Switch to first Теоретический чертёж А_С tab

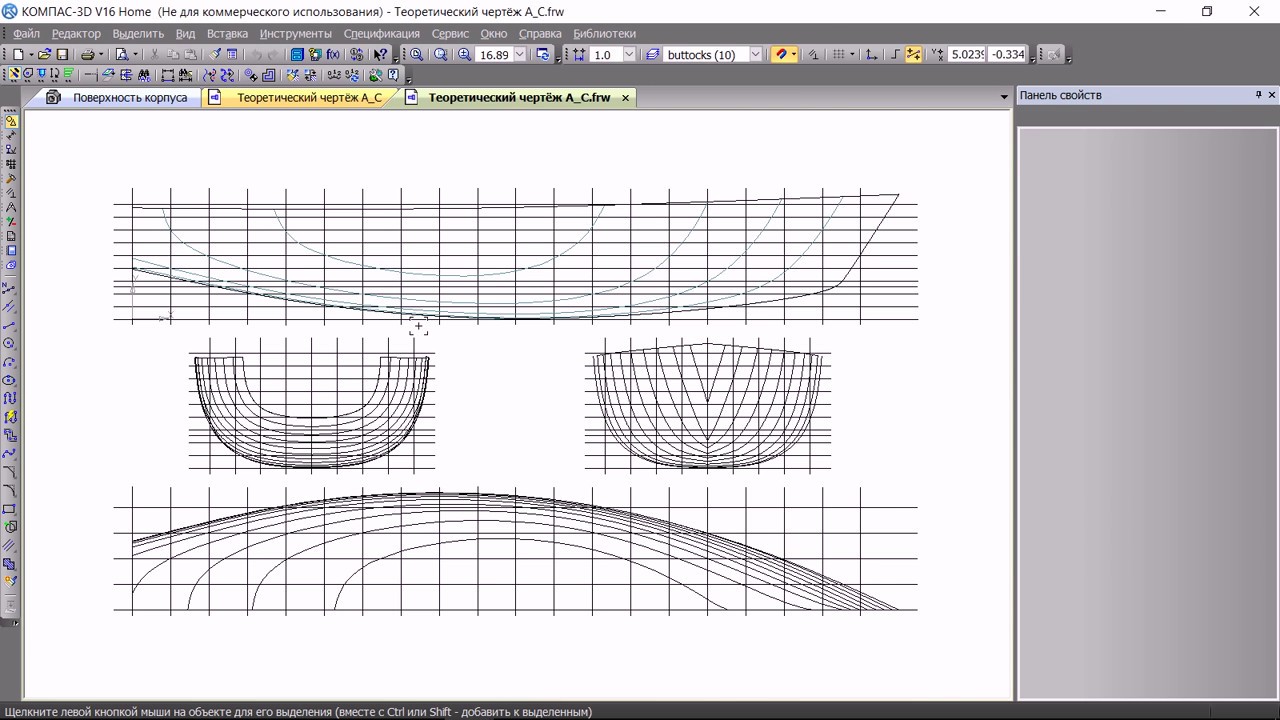pyautogui.click(x=309, y=97)
